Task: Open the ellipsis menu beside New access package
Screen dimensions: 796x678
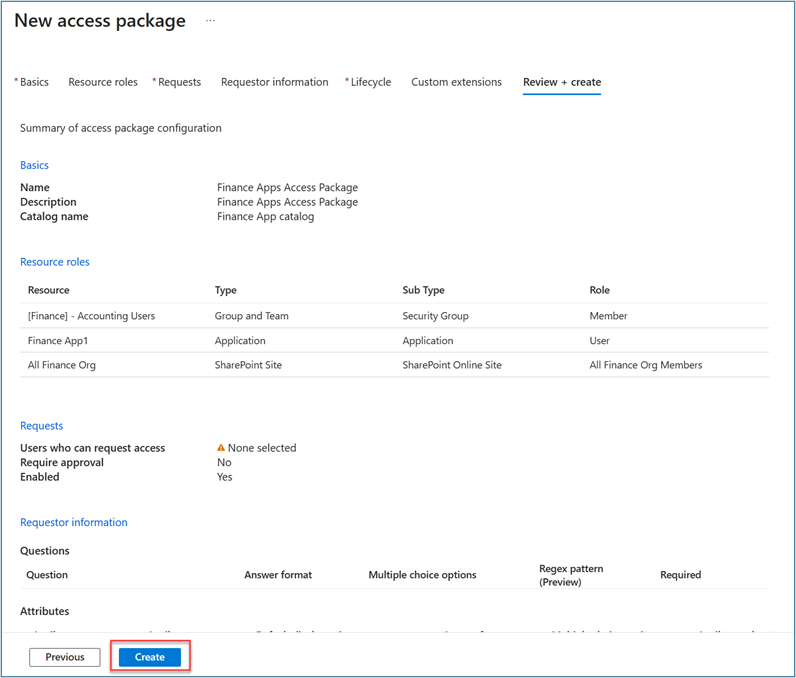Action: click(210, 21)
